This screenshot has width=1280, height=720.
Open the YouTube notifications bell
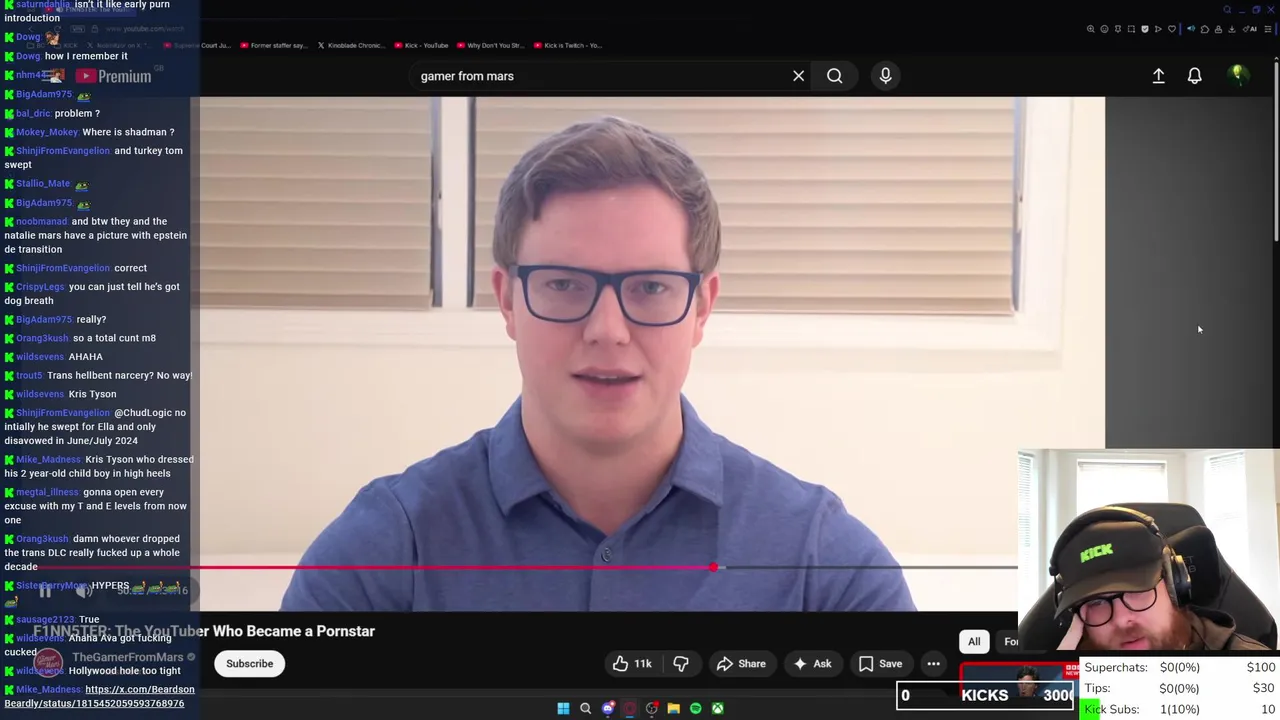1194,76
